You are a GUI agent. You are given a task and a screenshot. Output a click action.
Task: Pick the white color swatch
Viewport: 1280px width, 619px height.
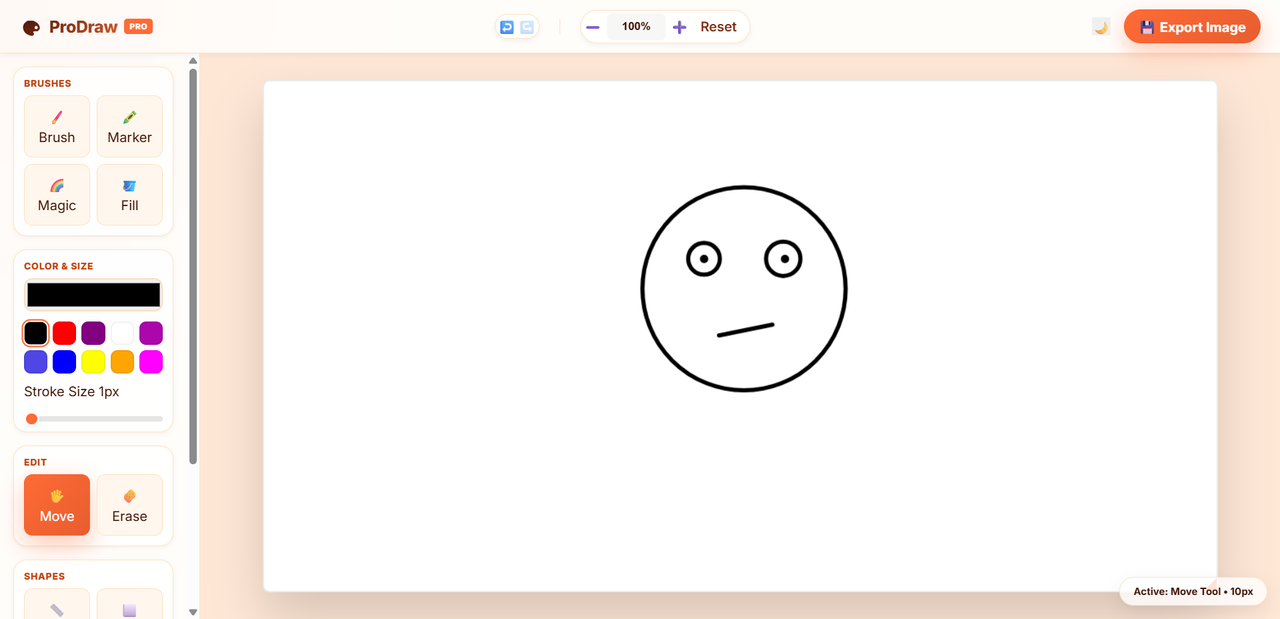point(122,333)
